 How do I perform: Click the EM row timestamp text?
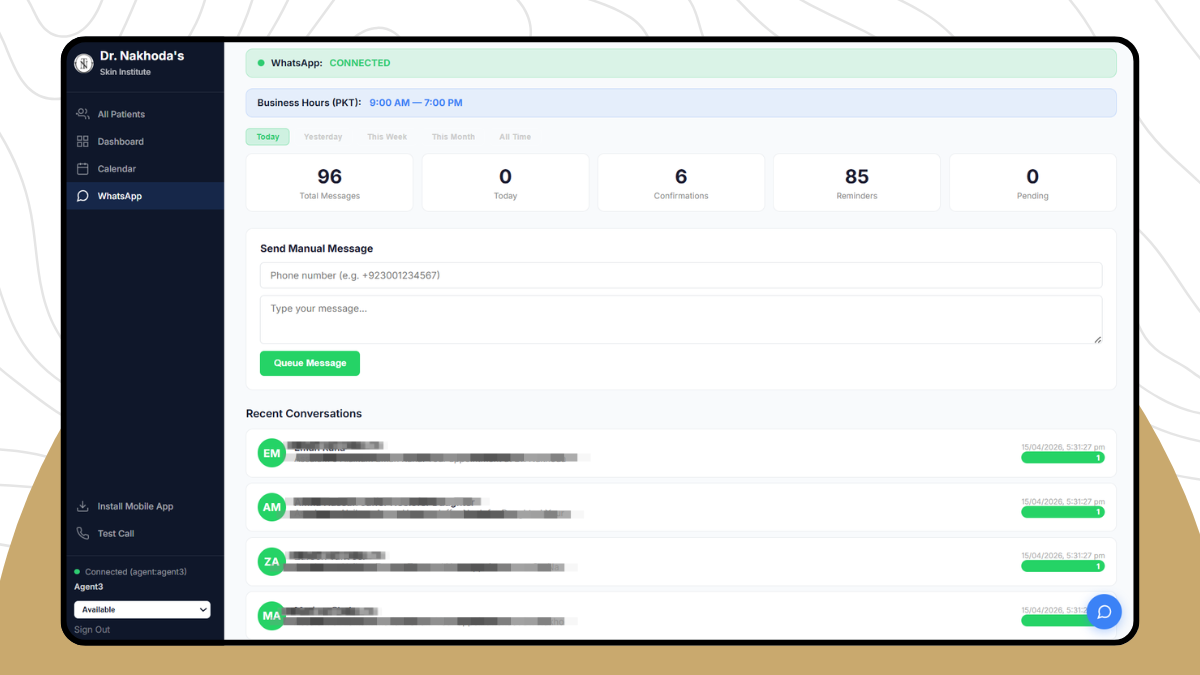[1063, 447]
